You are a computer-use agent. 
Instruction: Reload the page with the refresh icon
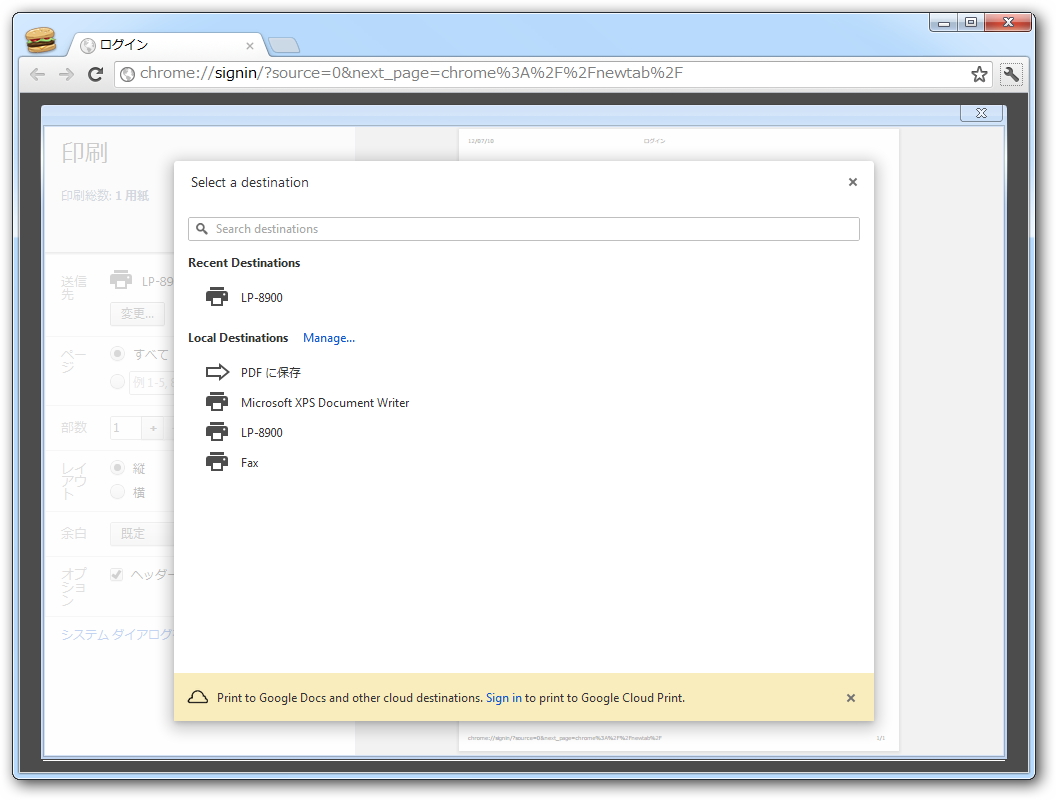(95, 74)
